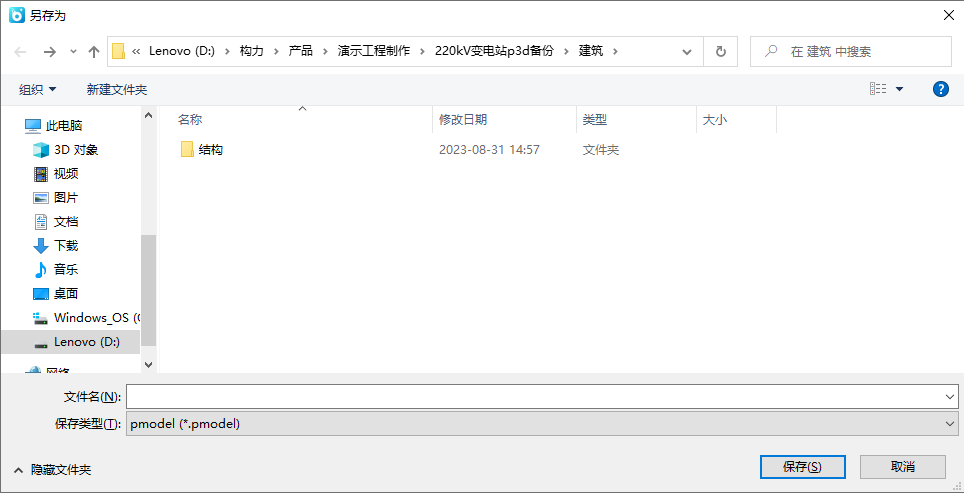The image size is (964, 493).
Task: Go forward using the forward arrow
Action: coord(50,52)
